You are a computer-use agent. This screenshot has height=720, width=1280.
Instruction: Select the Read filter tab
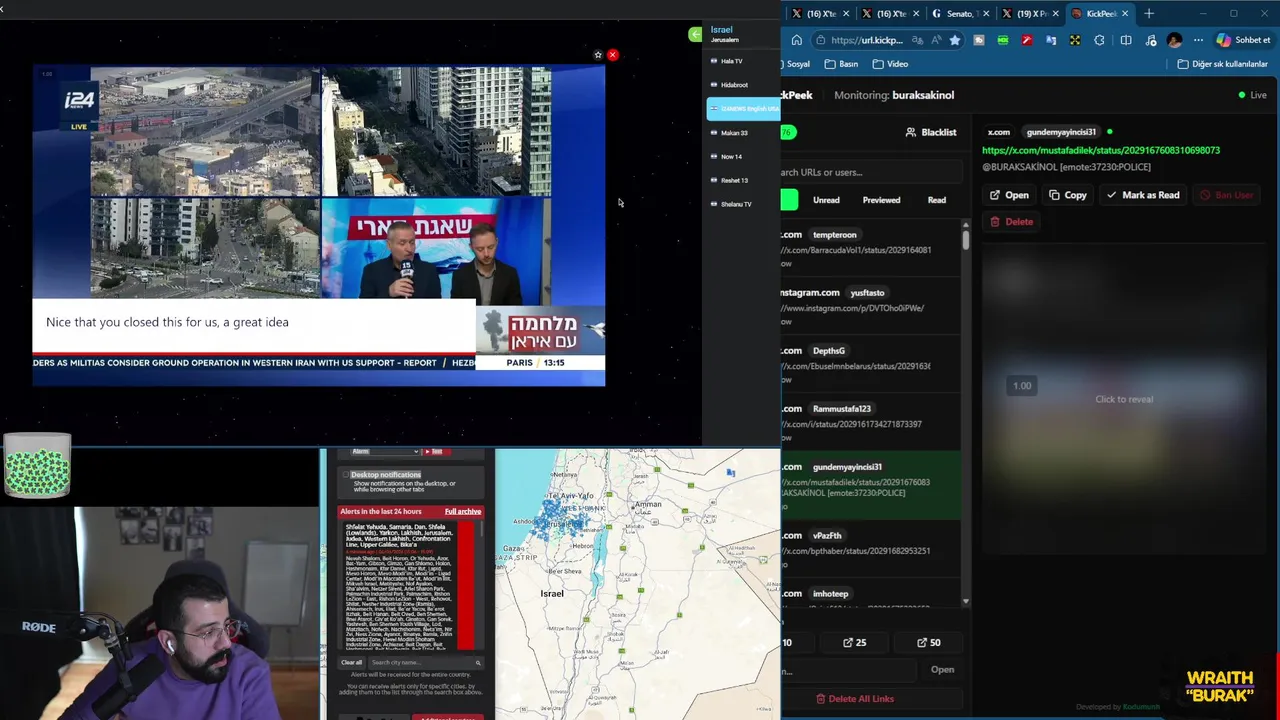click(937, 200)
